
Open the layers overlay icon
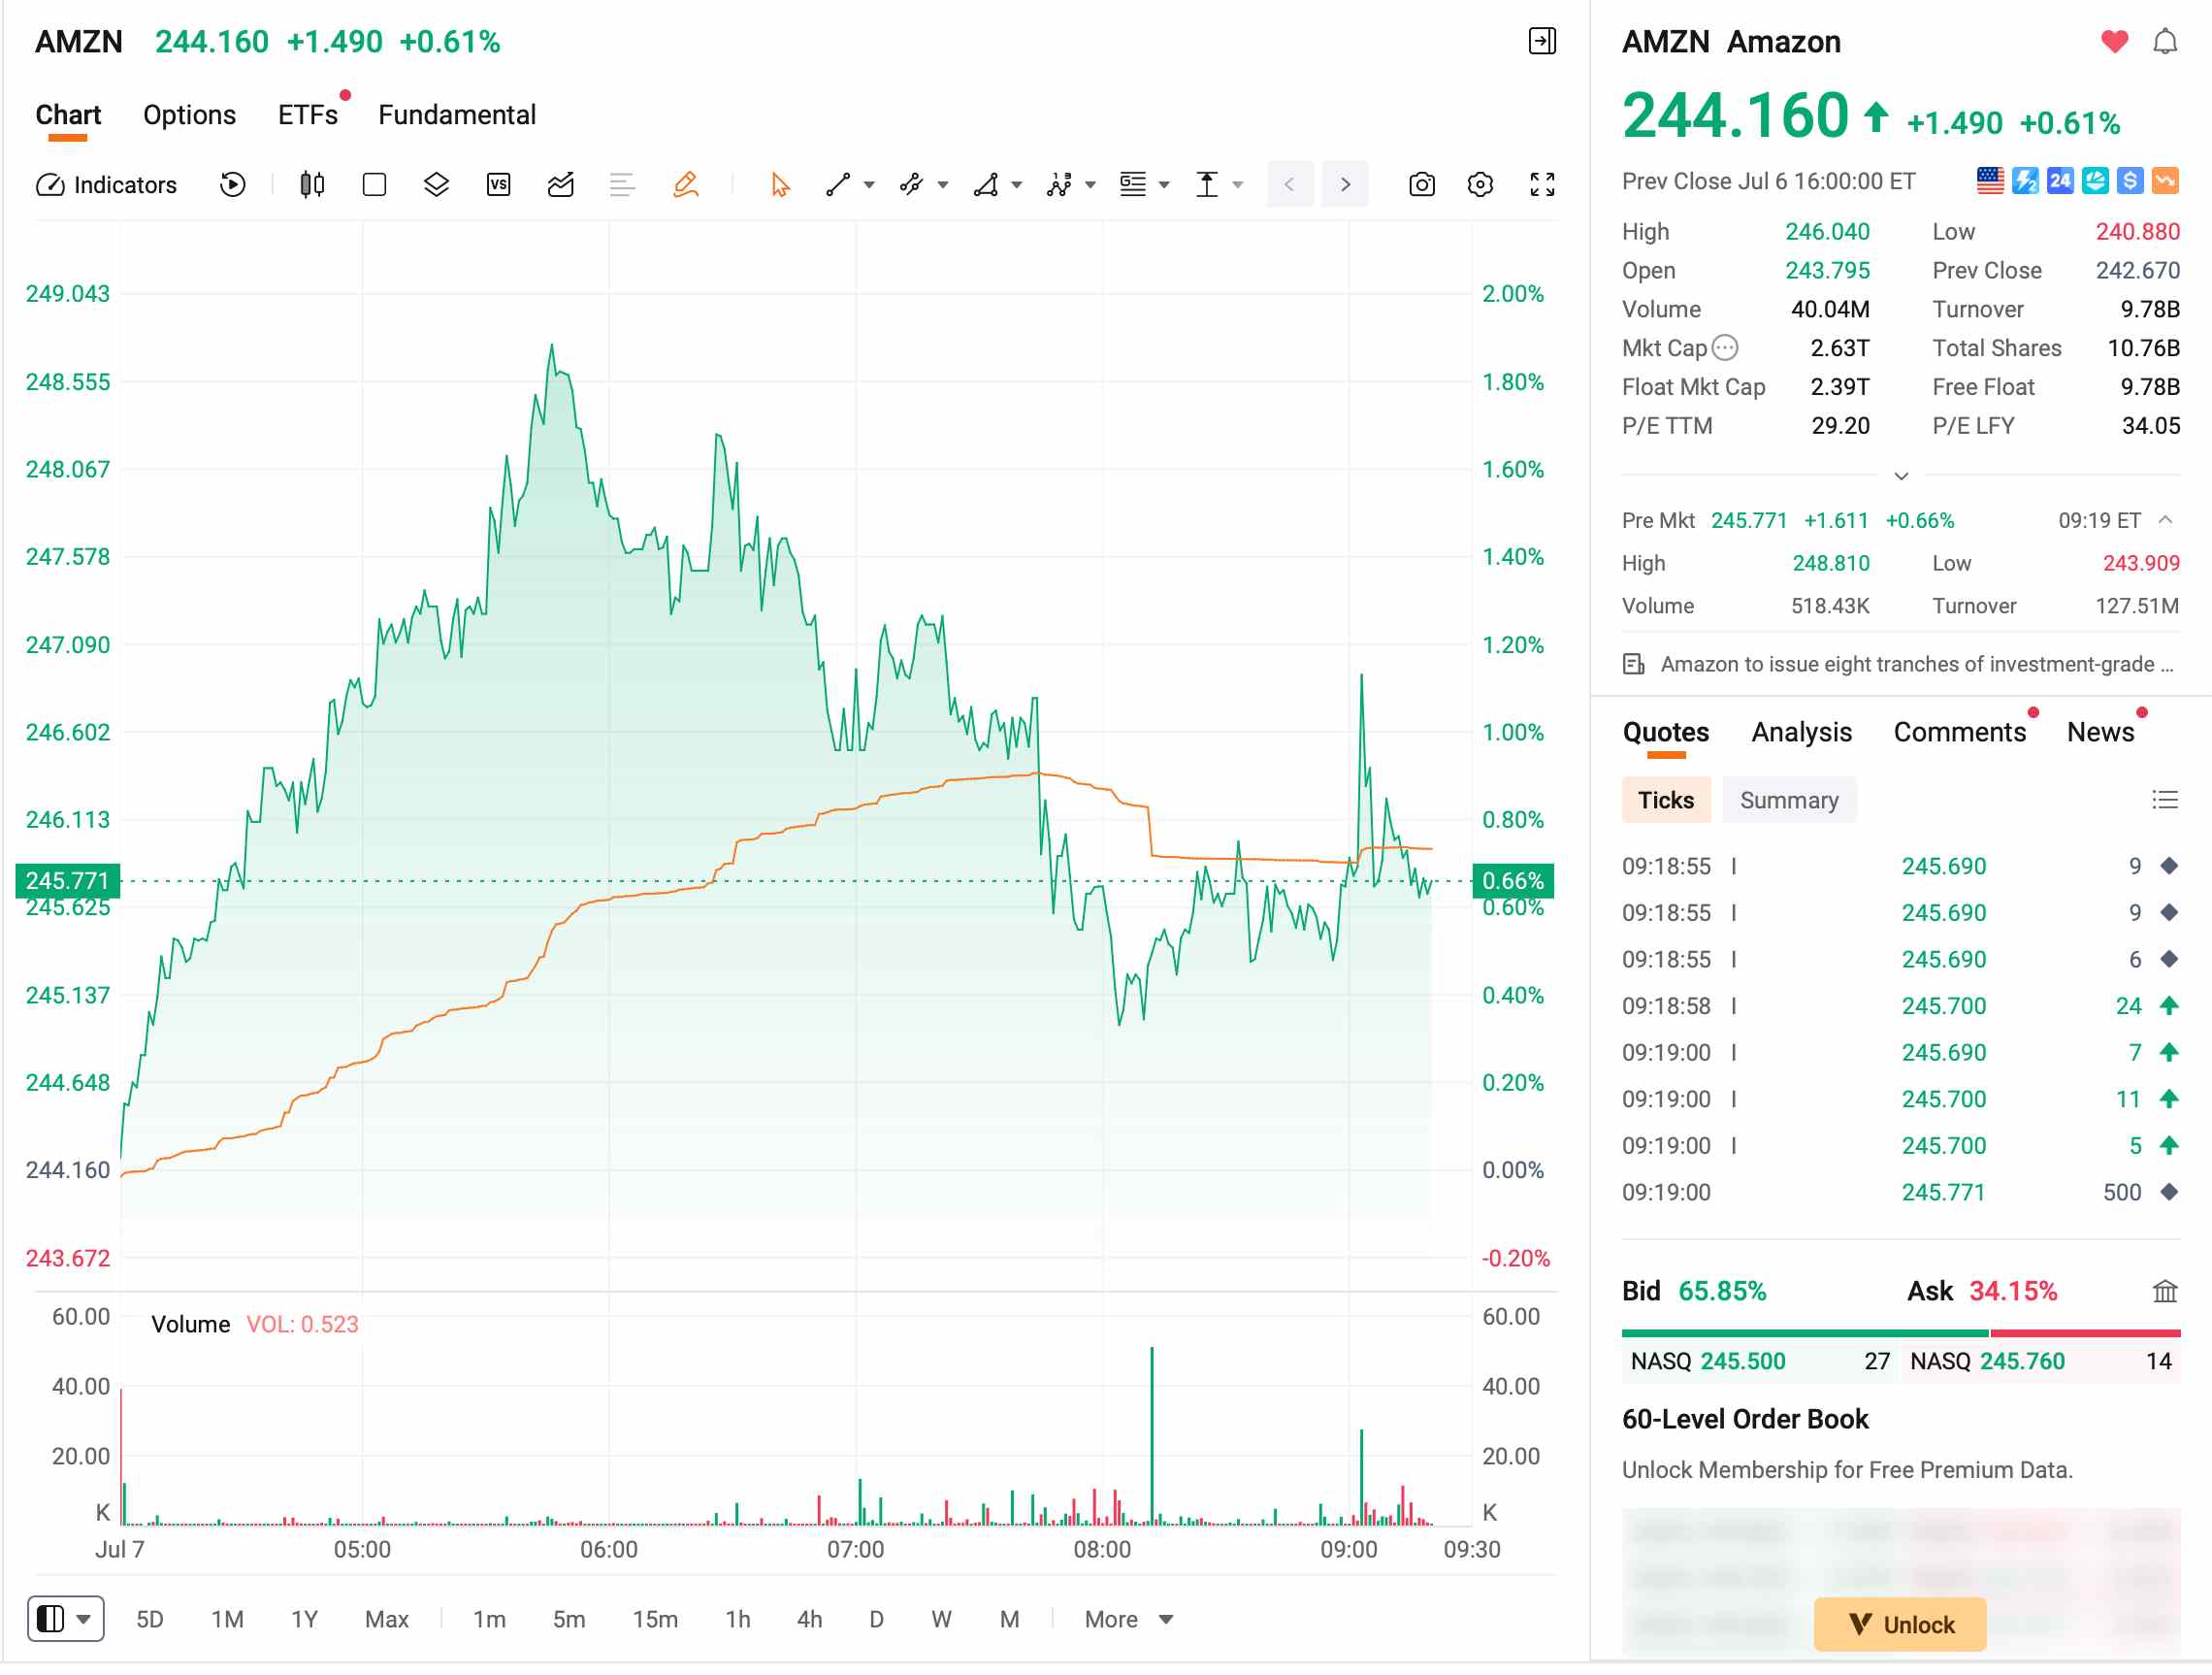(436, 184)
